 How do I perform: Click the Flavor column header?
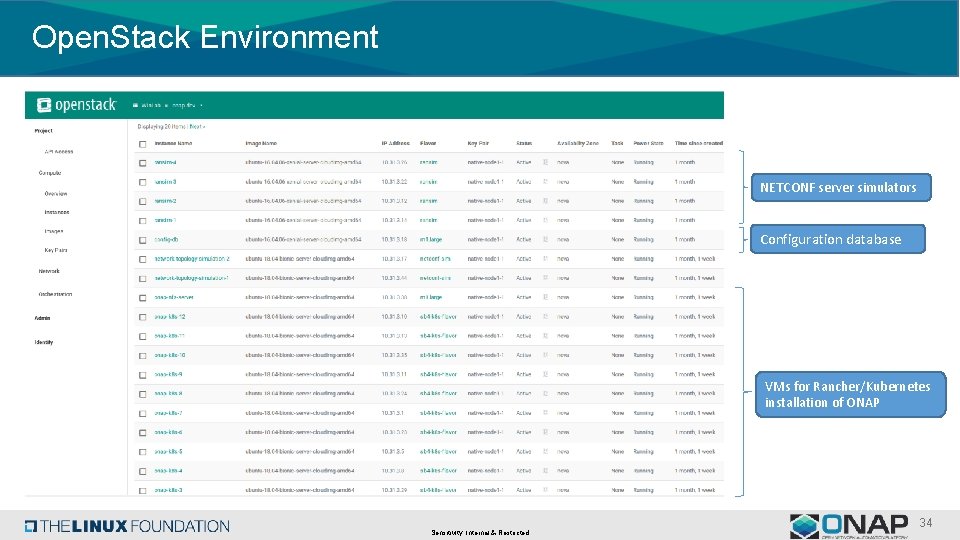coord(428,143)
